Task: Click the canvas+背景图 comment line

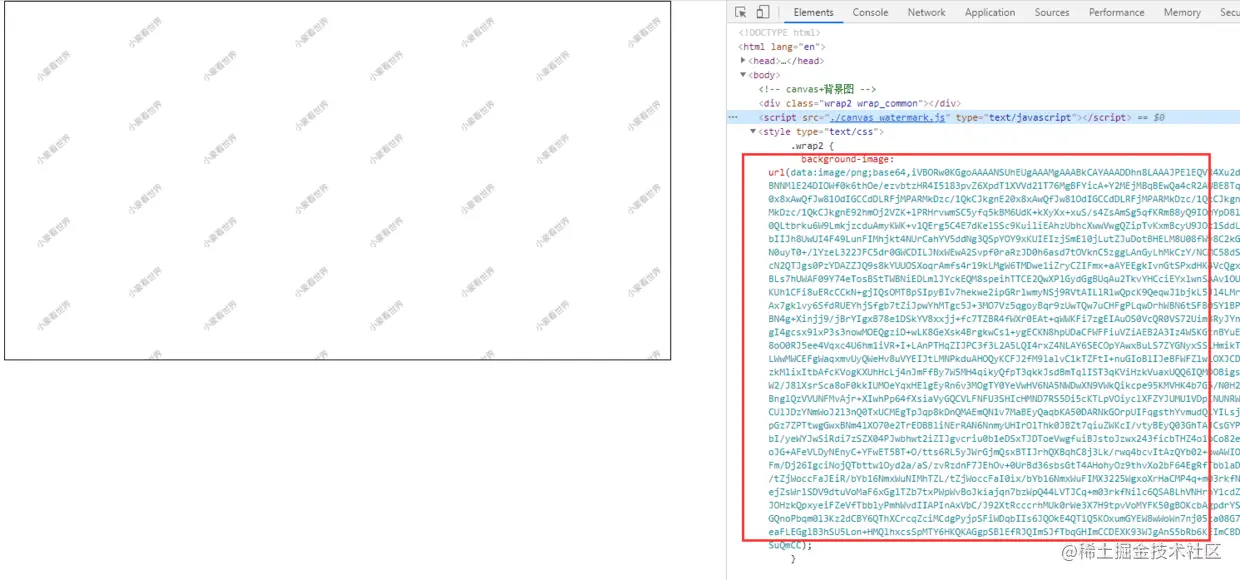Action: [x=818, y=89]
